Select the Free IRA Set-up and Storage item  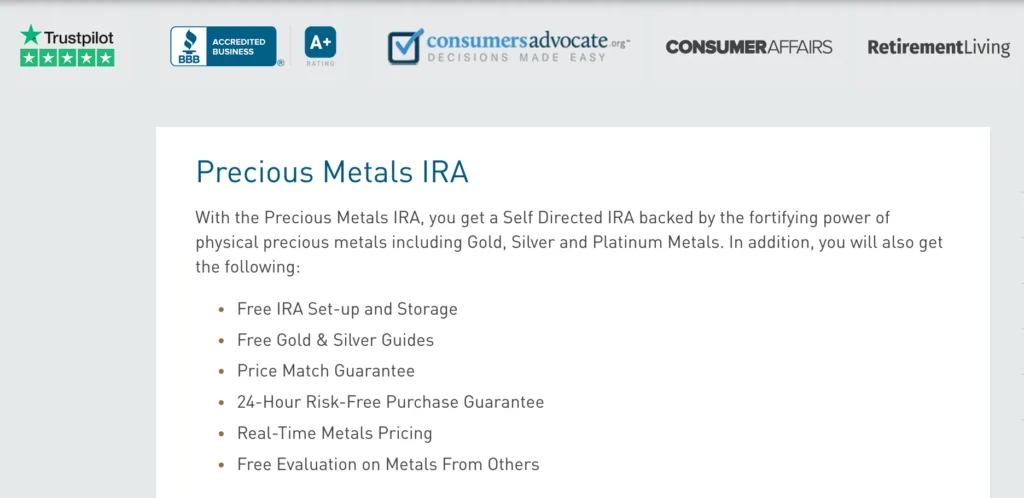coord(347,309)
